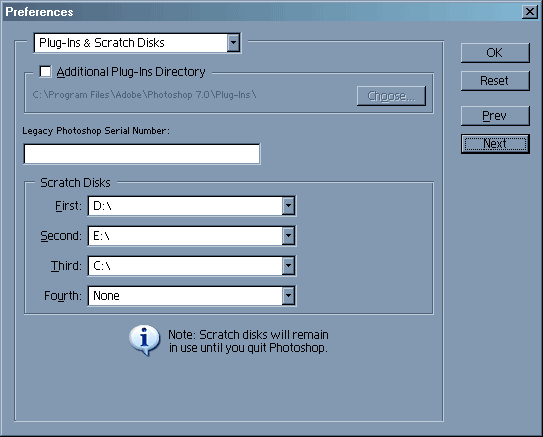Expand the Fourth scratch disk dropdown arrow
The image size is (543, 437).
pyautogui.click(x=288, y=296)
